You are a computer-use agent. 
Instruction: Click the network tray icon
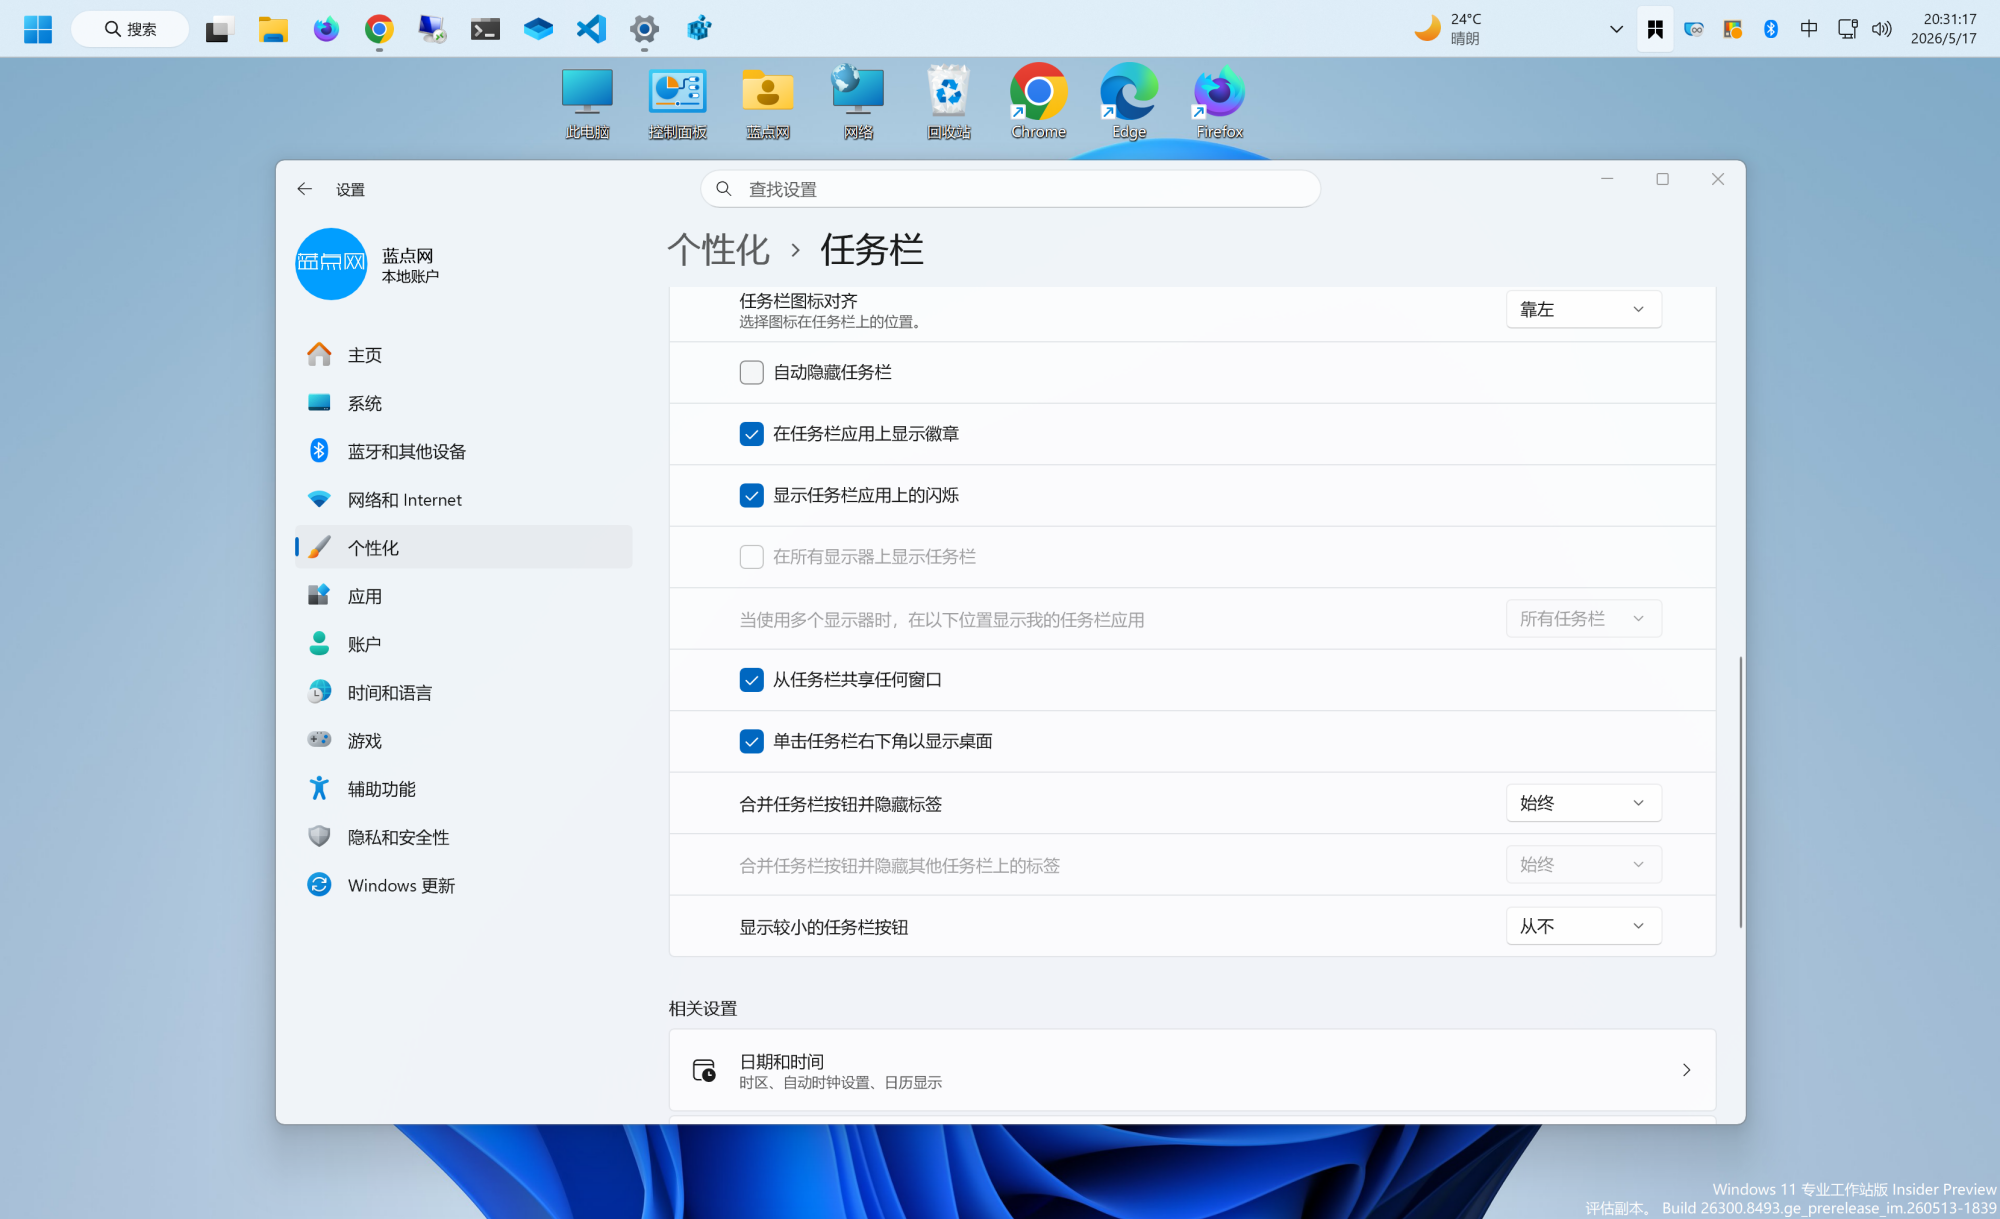[x=1847, y=29]
